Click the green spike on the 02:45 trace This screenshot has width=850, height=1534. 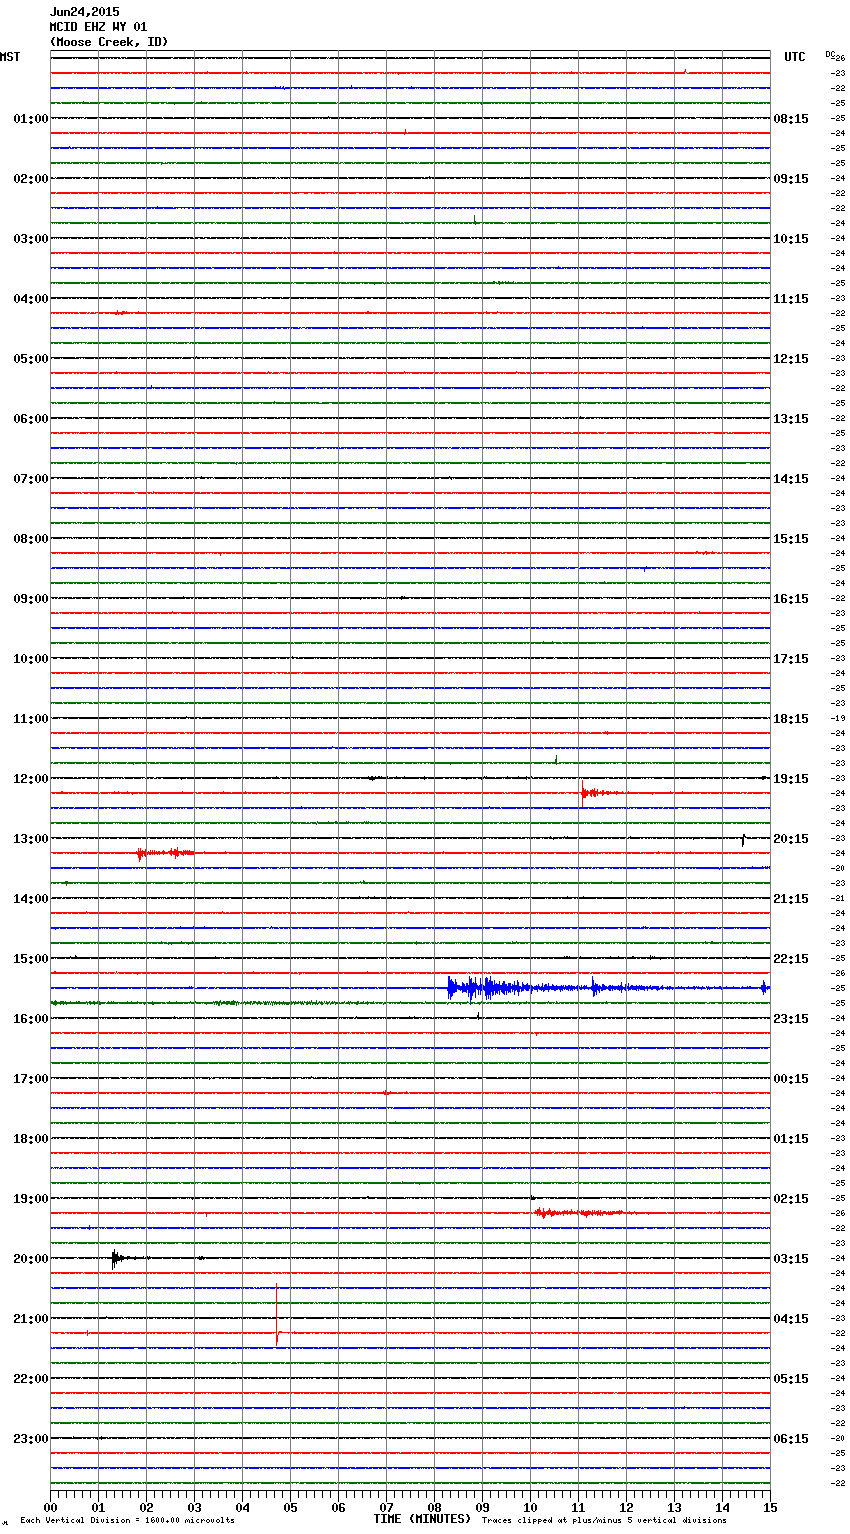pyautogui.click(x=475, y=220)
